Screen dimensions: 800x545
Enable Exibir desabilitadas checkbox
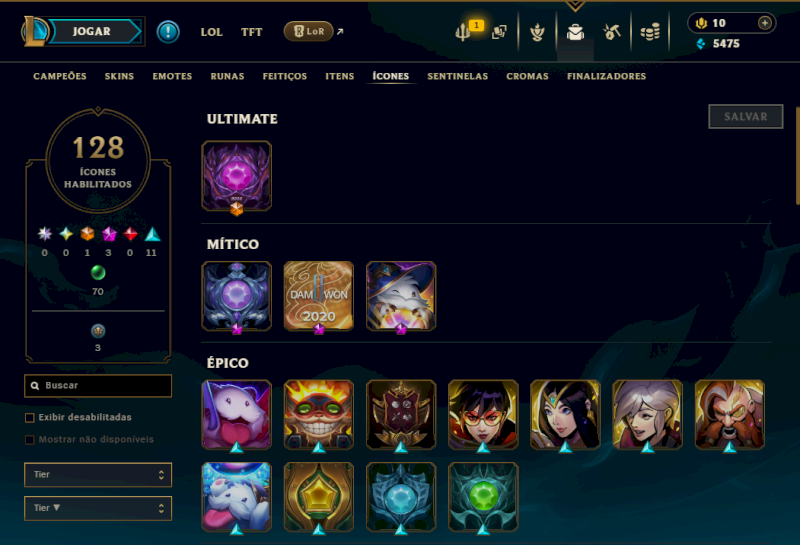[x=30, y=417]
